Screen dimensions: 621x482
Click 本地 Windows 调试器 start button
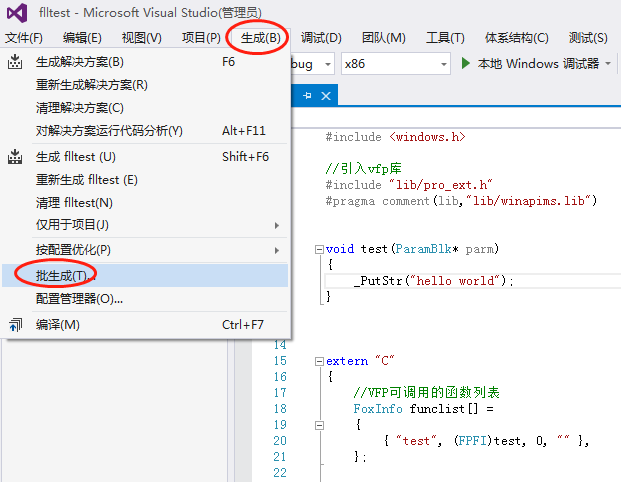pos(530,63)
